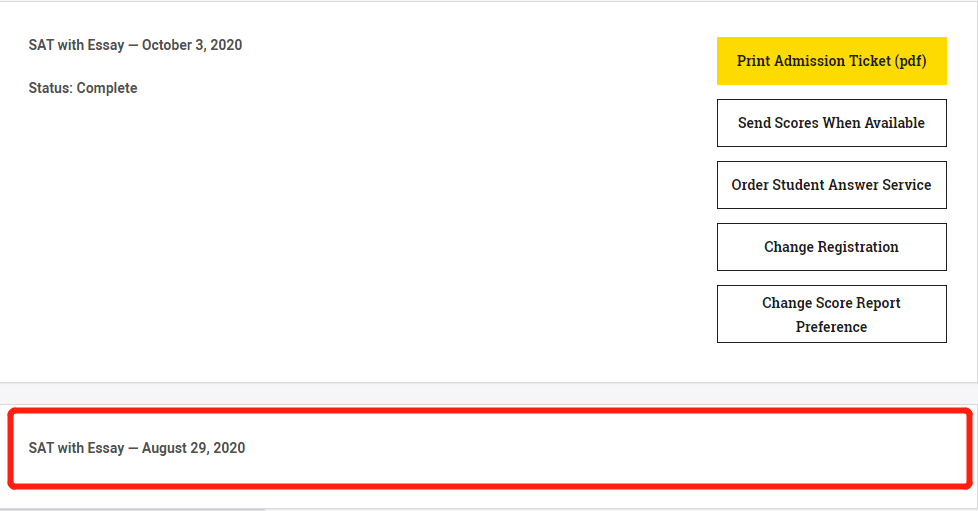Download the admission ticket PDF via yellow button
This screenshot has width=978, height=511.
click(x=831, y=61)
